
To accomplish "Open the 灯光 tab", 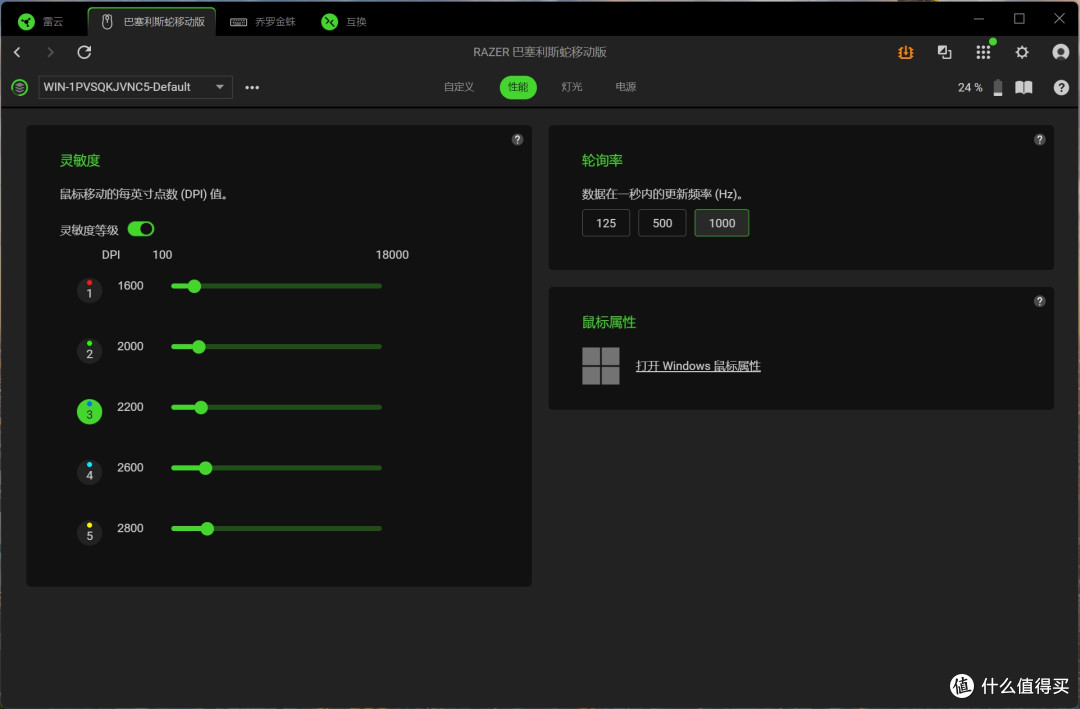I will pyautogui.click(x=572, y=87).
